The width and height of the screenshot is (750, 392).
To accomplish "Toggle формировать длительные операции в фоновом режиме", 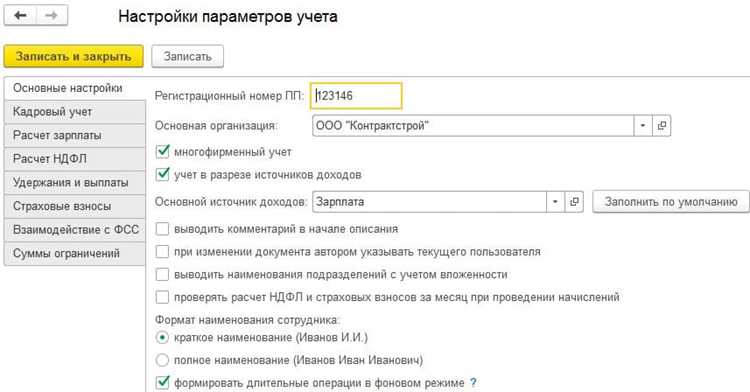I will [x=163, y=382].
